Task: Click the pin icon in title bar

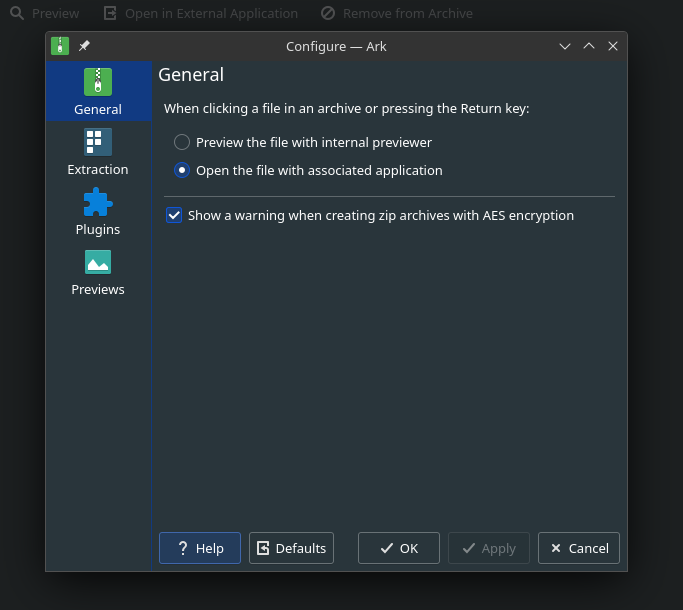Action: point(84,46)
